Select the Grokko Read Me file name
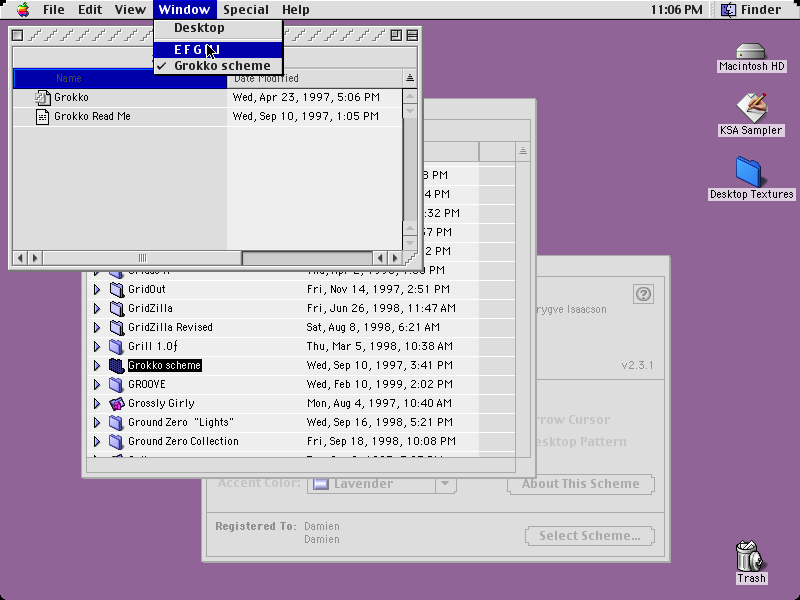 92,116
